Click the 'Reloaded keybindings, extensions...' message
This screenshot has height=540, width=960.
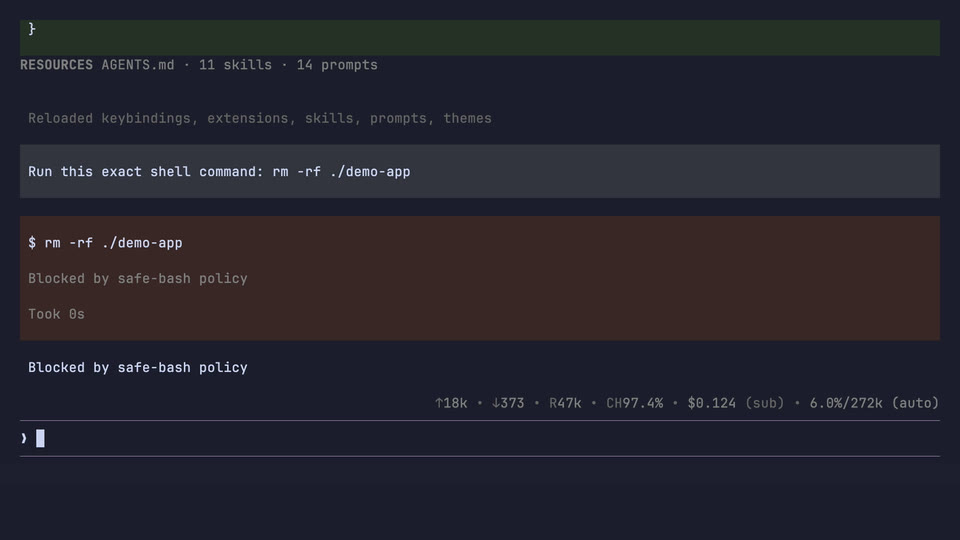pos(260,119)
